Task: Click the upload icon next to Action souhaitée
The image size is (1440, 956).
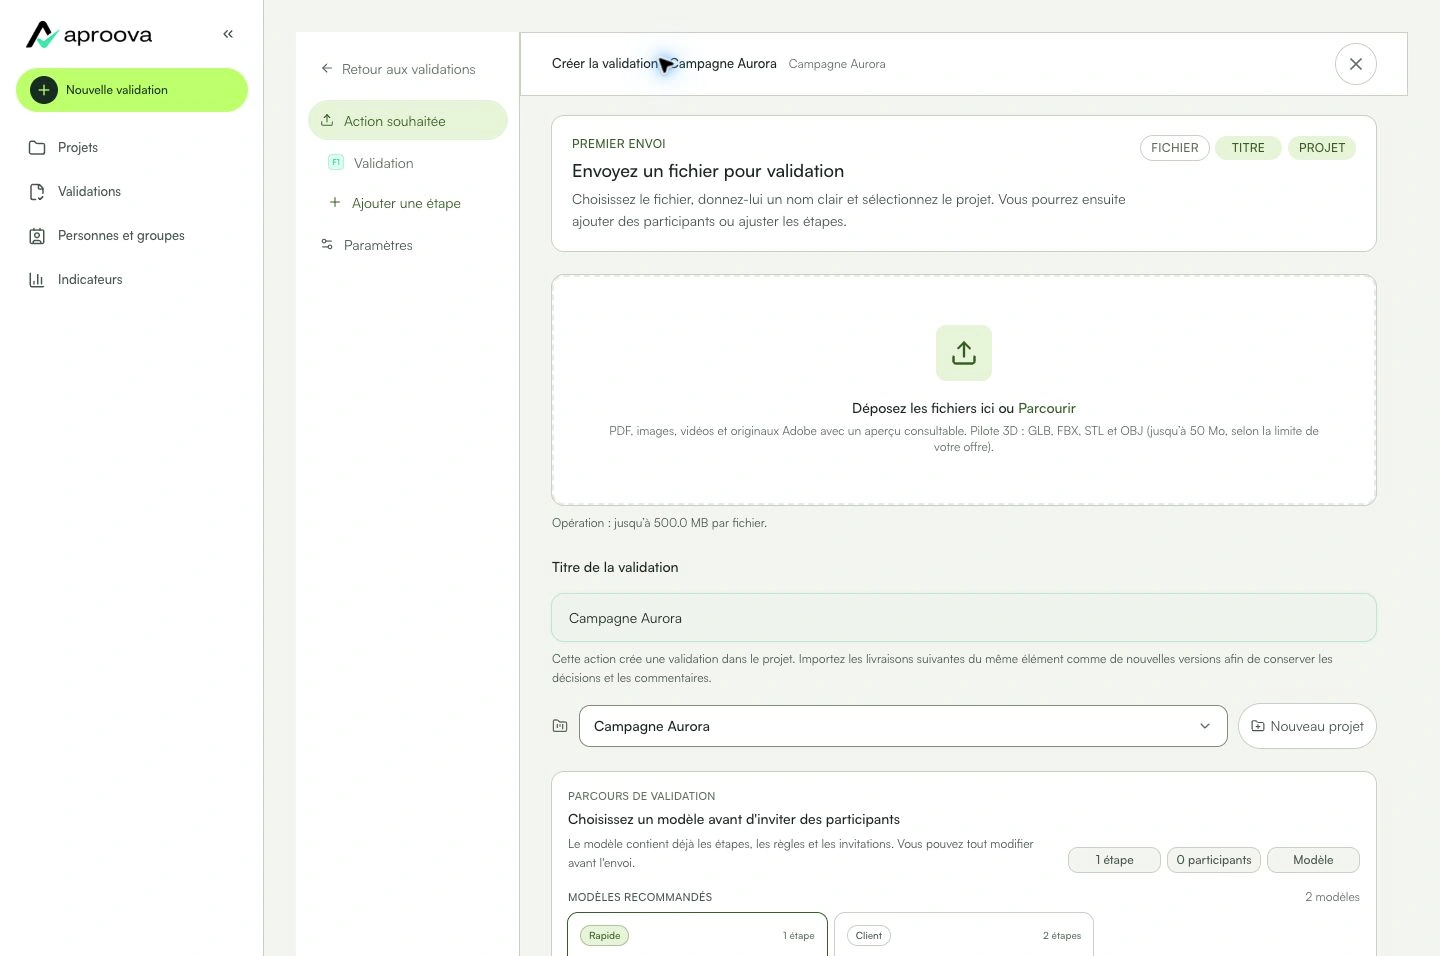Action: click(x=327, y=121)
